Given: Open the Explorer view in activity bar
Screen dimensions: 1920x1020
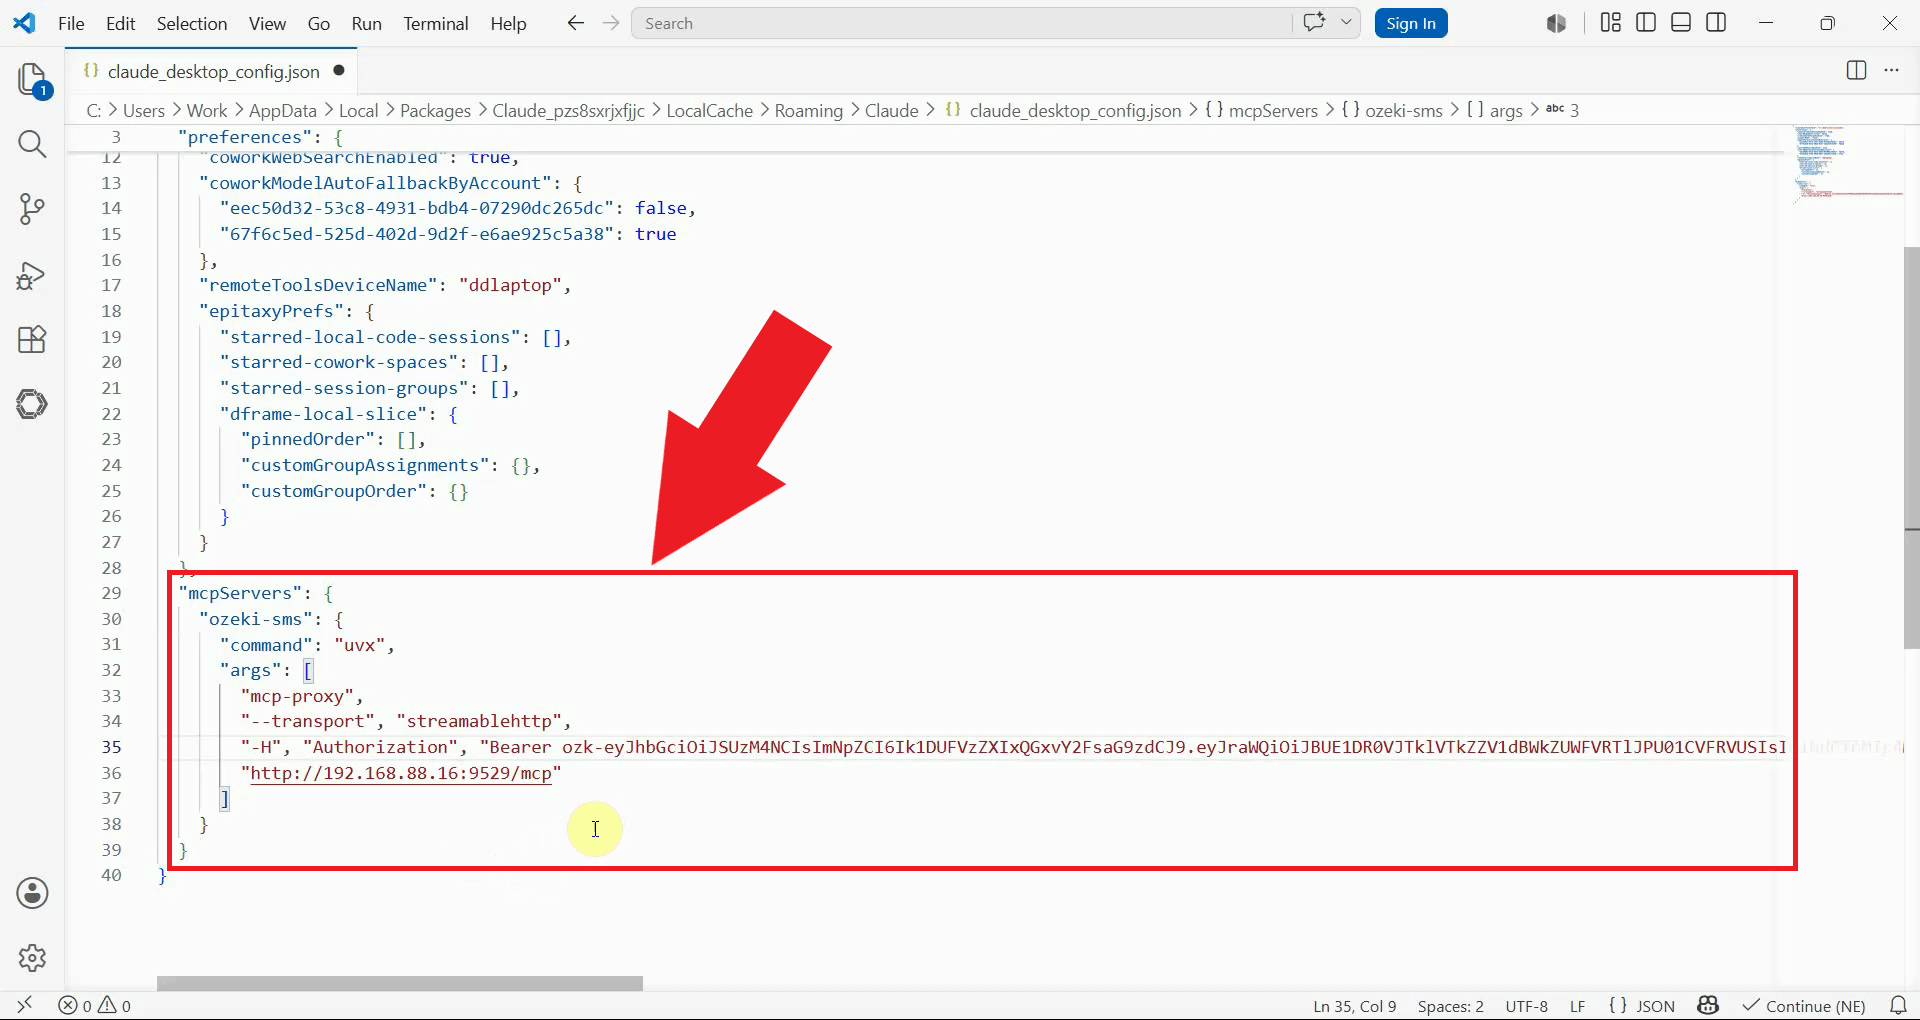Looking at the screenshot, I should [x=32, y=80].
